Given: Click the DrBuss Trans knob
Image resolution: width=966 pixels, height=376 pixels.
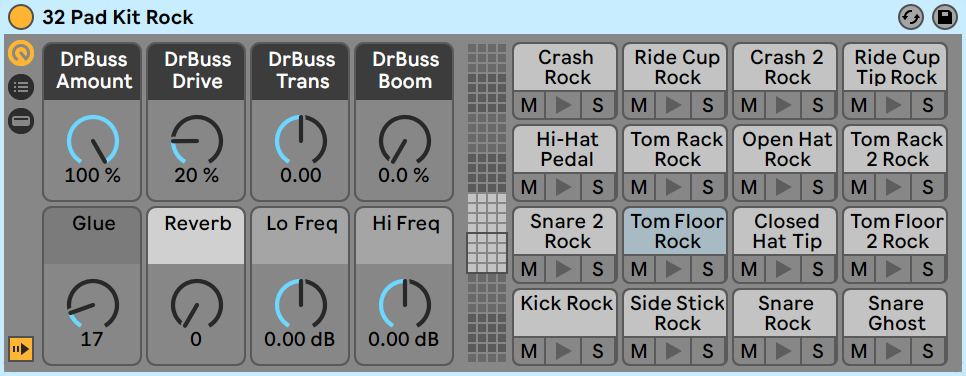Looking at the screenshot, I should pyautogui.click(x=301, y=141).
